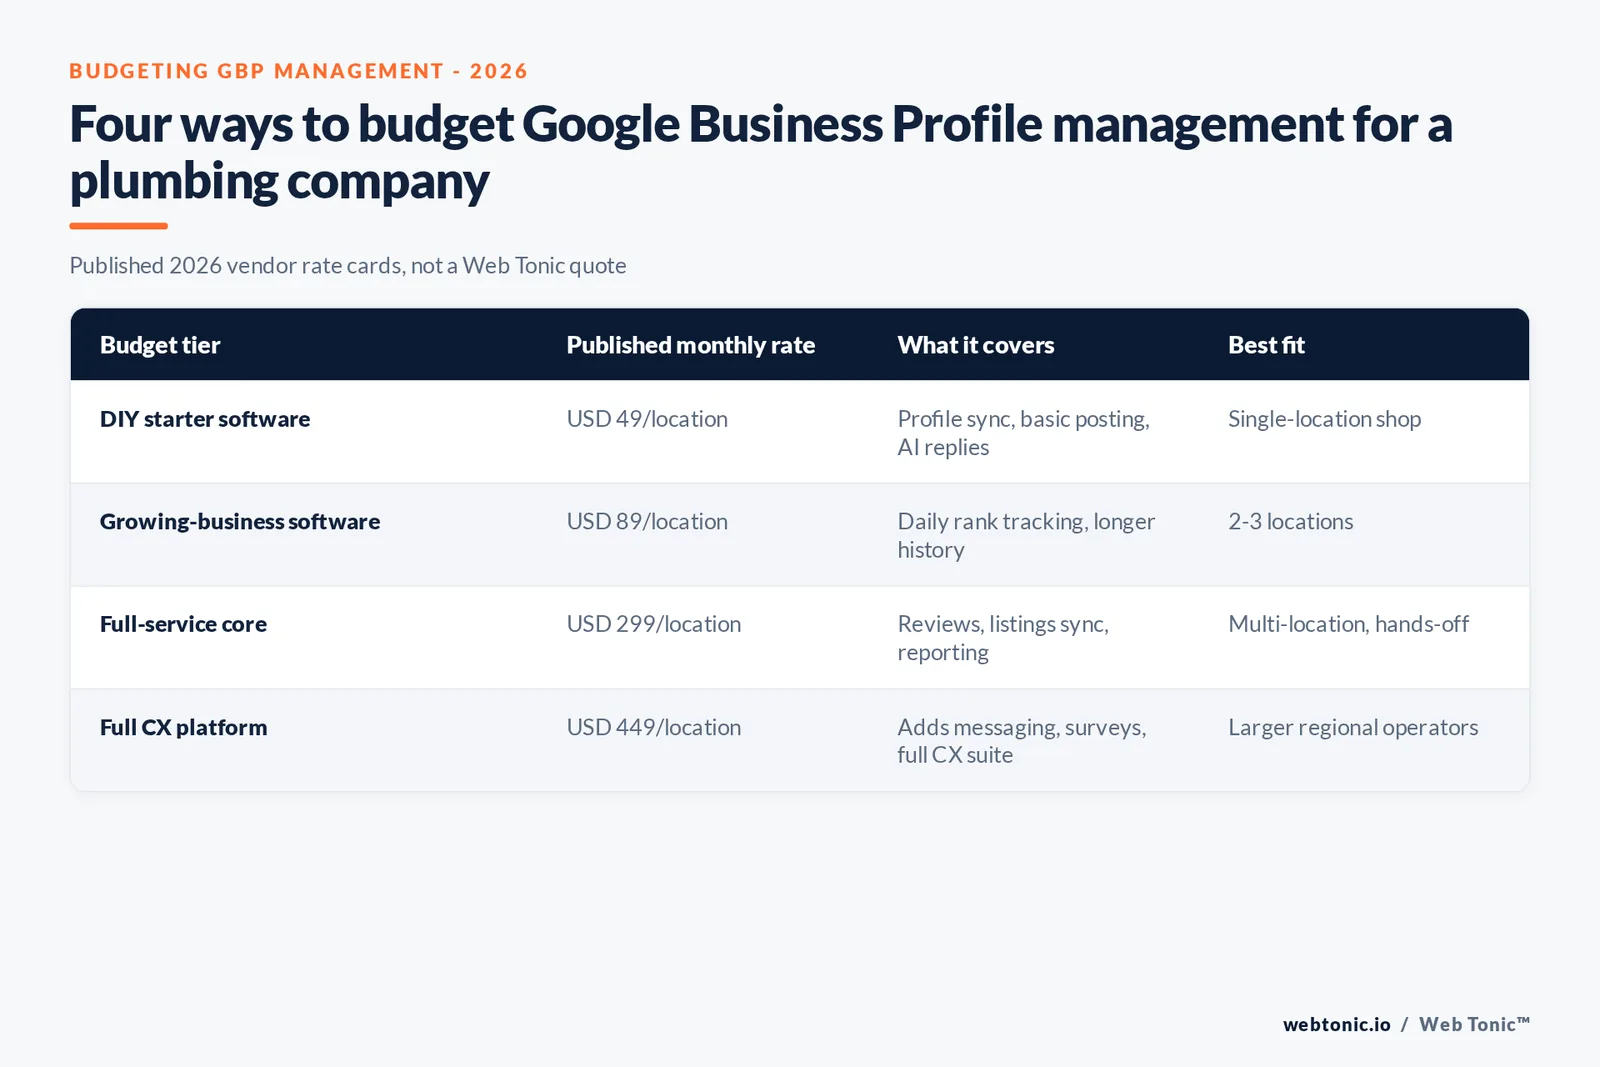Click the 'USD 449/location' rate cell
This screenshot has height=1067, width=1600.
coord(654,727)
